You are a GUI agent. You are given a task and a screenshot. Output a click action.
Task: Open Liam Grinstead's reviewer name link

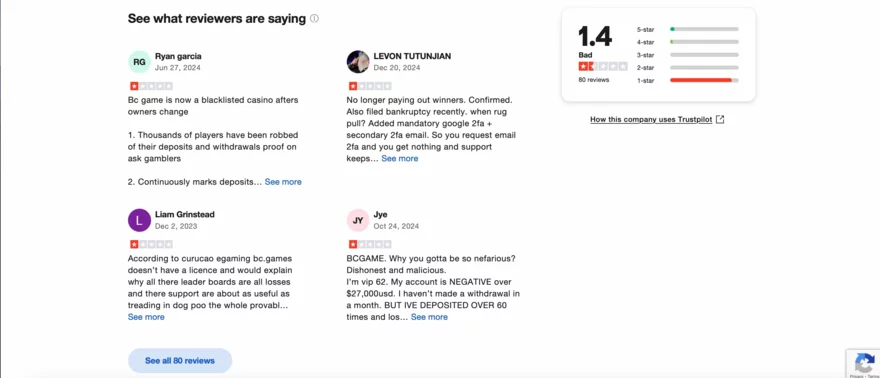click(x=185, y=214)
